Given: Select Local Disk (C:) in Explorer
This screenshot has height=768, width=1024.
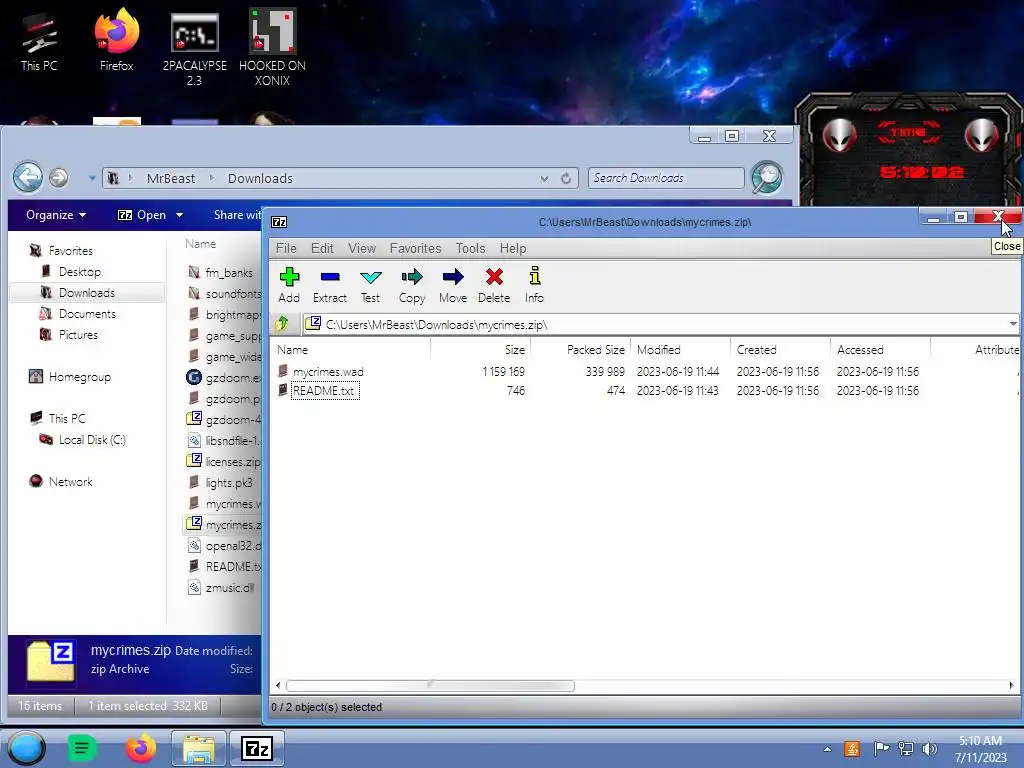Looking at the screenshot, I should coord(91,440).
